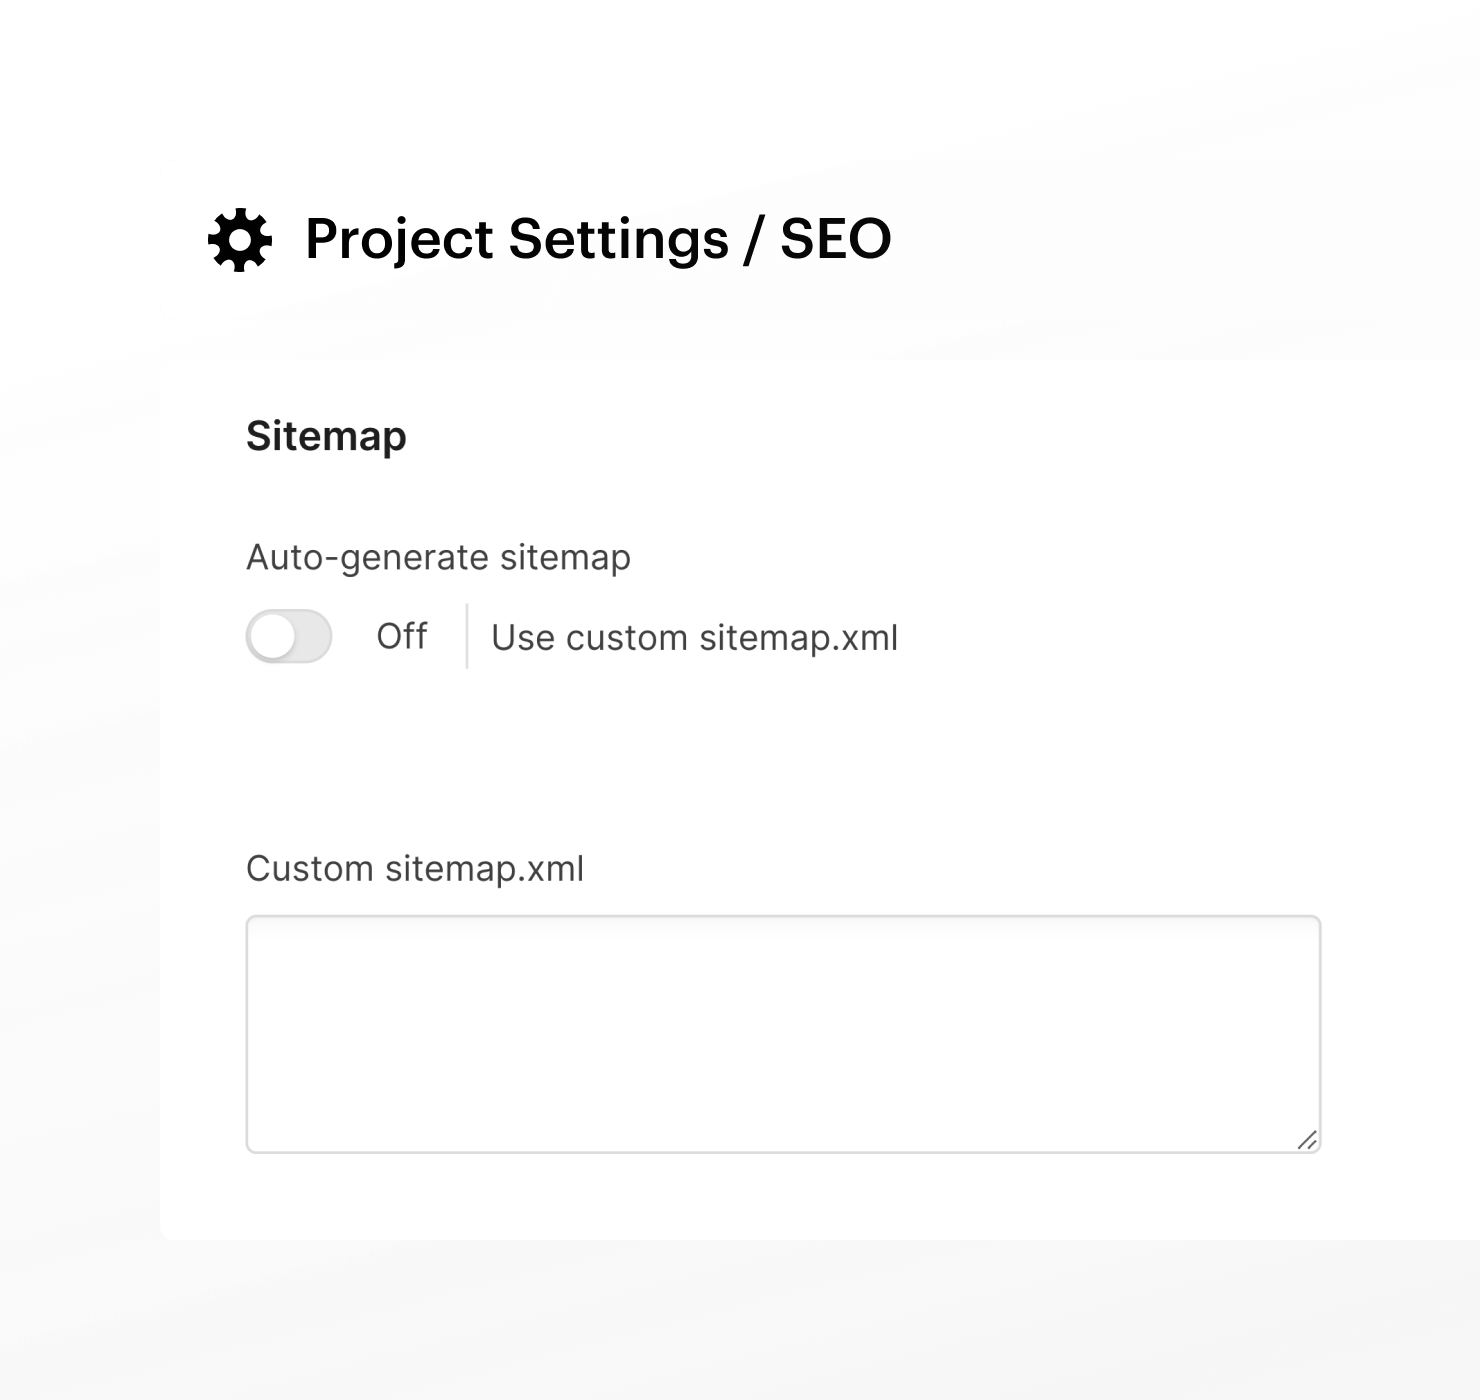Click the Use custom sitemap.xml text
The image size is (1480, 1400).
[x=694, y=637]
